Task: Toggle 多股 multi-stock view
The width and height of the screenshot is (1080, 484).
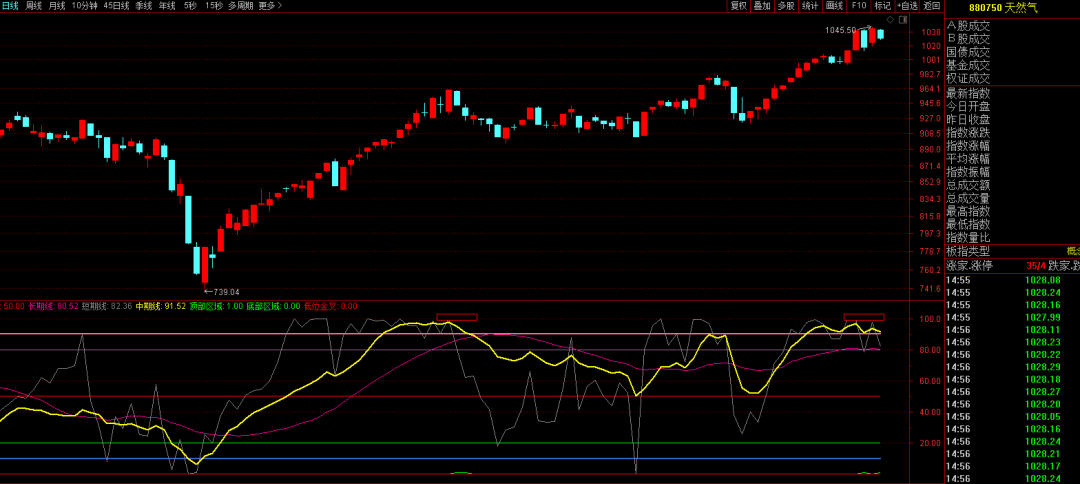Action: click(x=786, y=6)
